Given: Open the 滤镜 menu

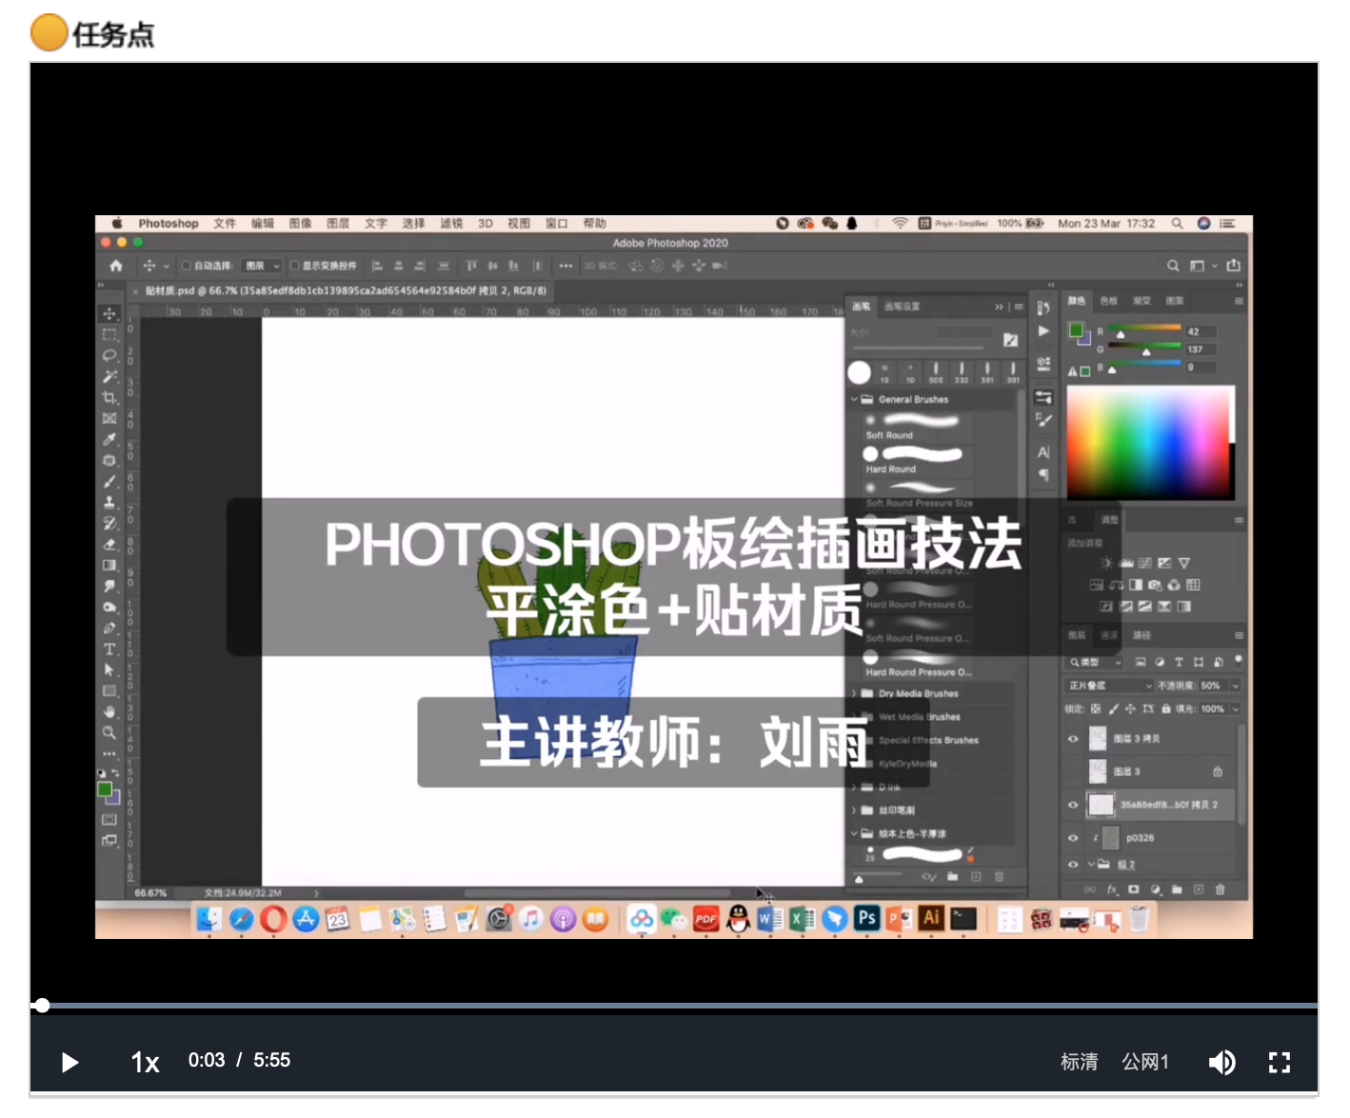Looking at the screenshot, I should pos(451,224).
